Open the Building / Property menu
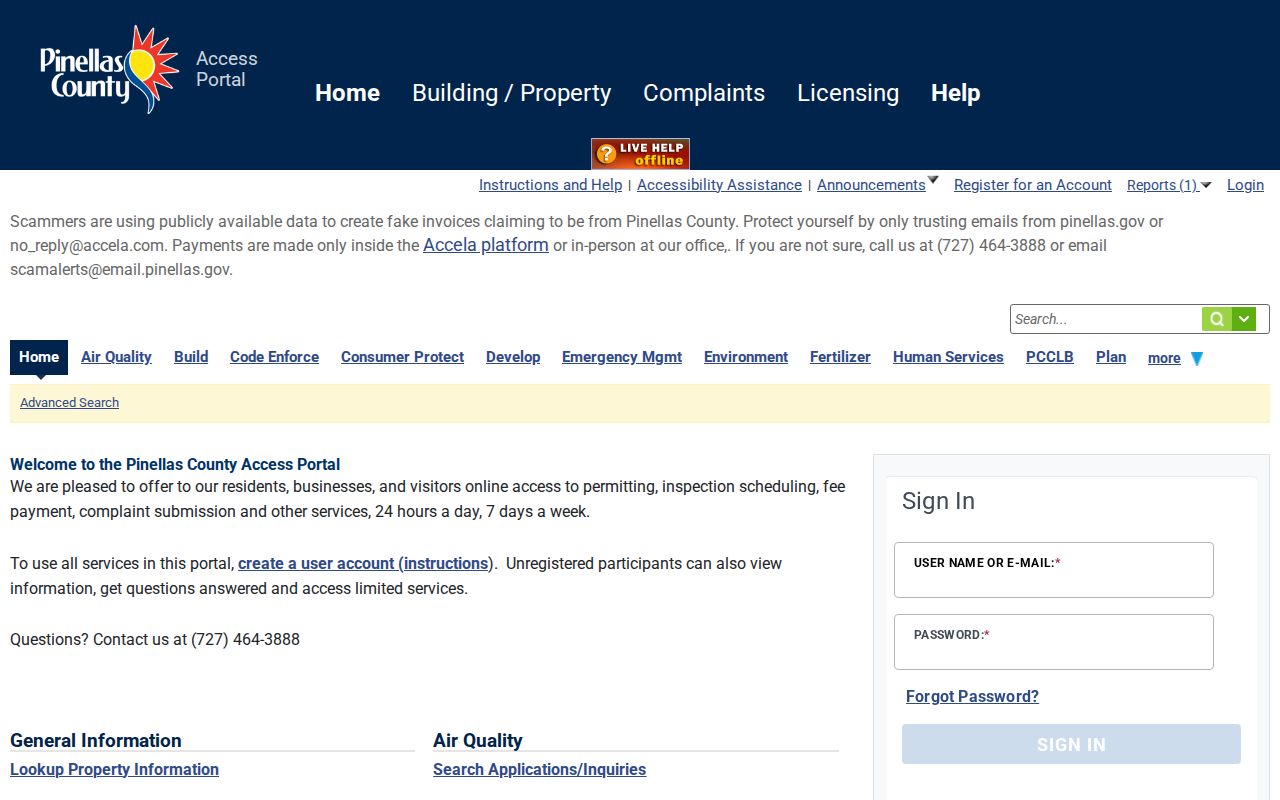 tap(511, 93)
